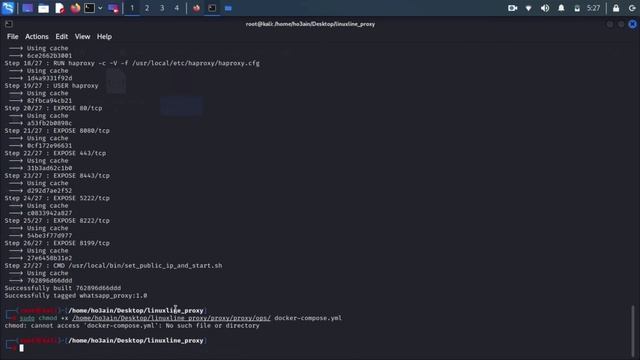Click the log out session icon
The width and height of the screenshot is (640, 360).
(632, 8)
